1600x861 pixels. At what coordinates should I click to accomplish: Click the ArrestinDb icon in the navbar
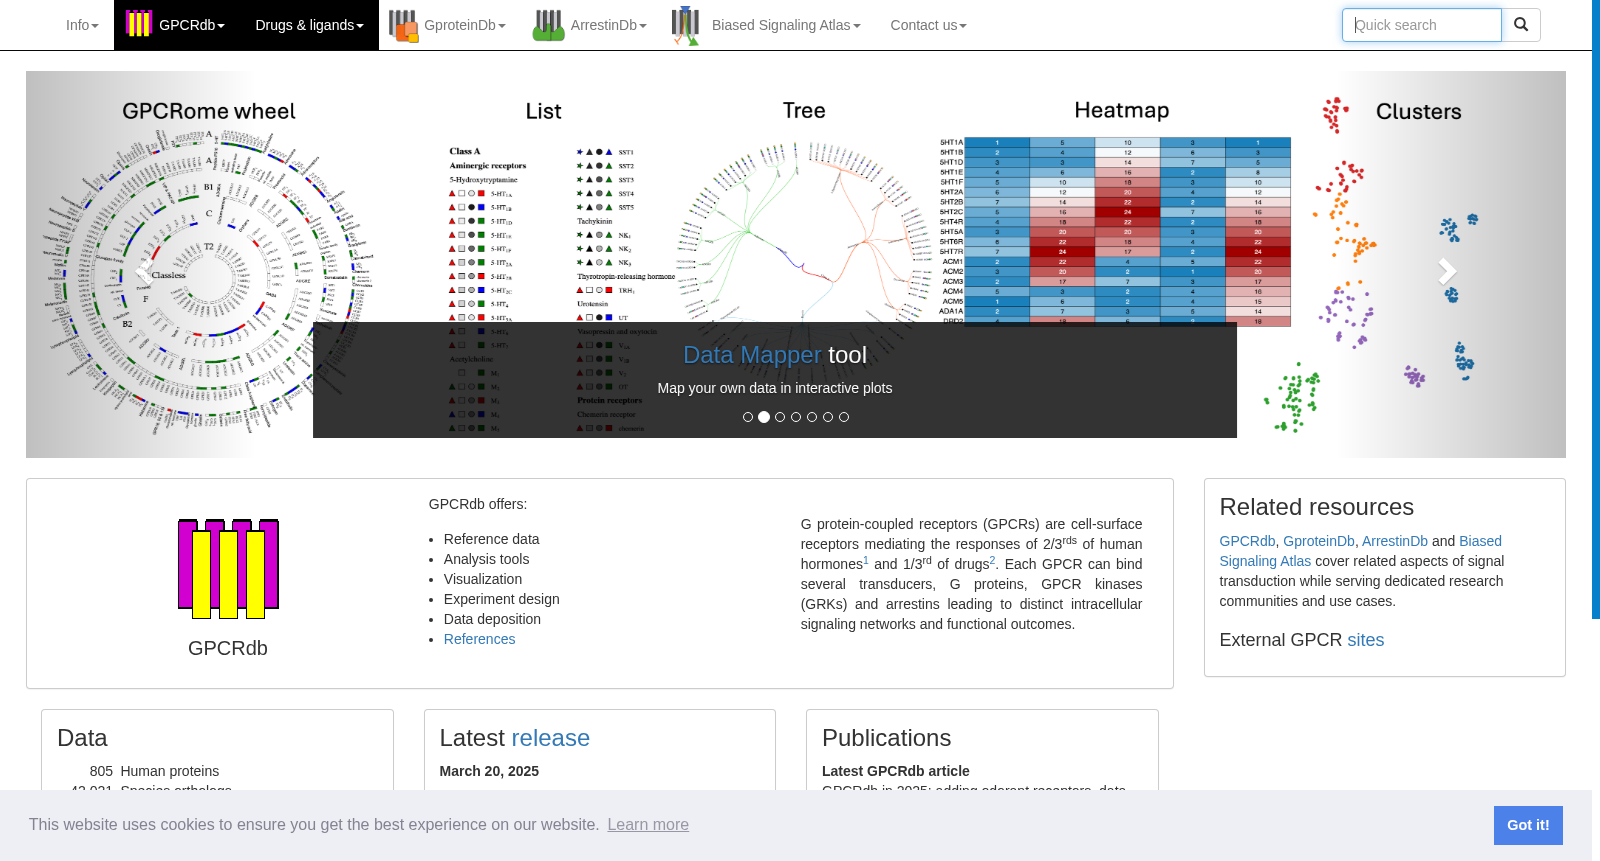pos(548,25)
